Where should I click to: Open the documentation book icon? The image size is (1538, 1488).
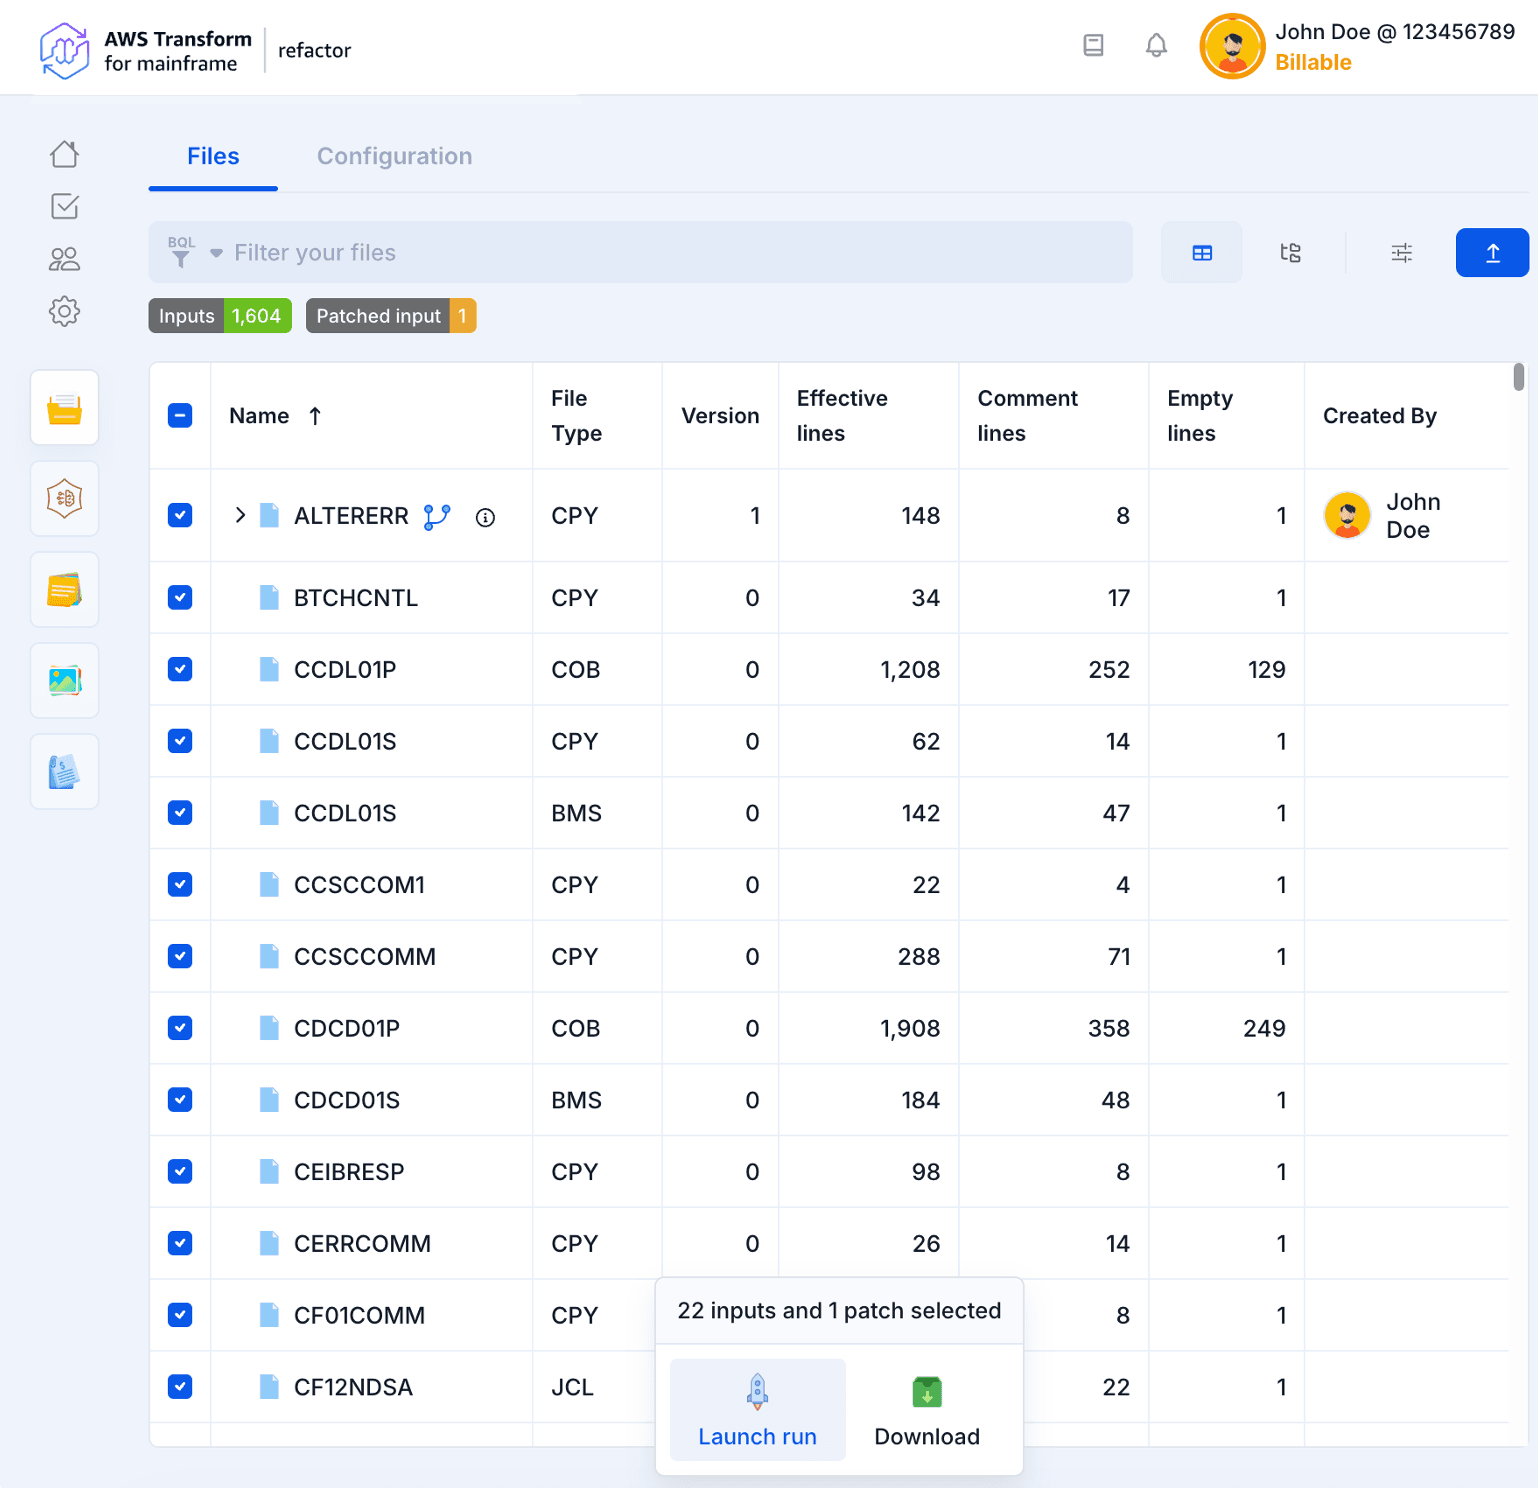[x=1093, y=46]
